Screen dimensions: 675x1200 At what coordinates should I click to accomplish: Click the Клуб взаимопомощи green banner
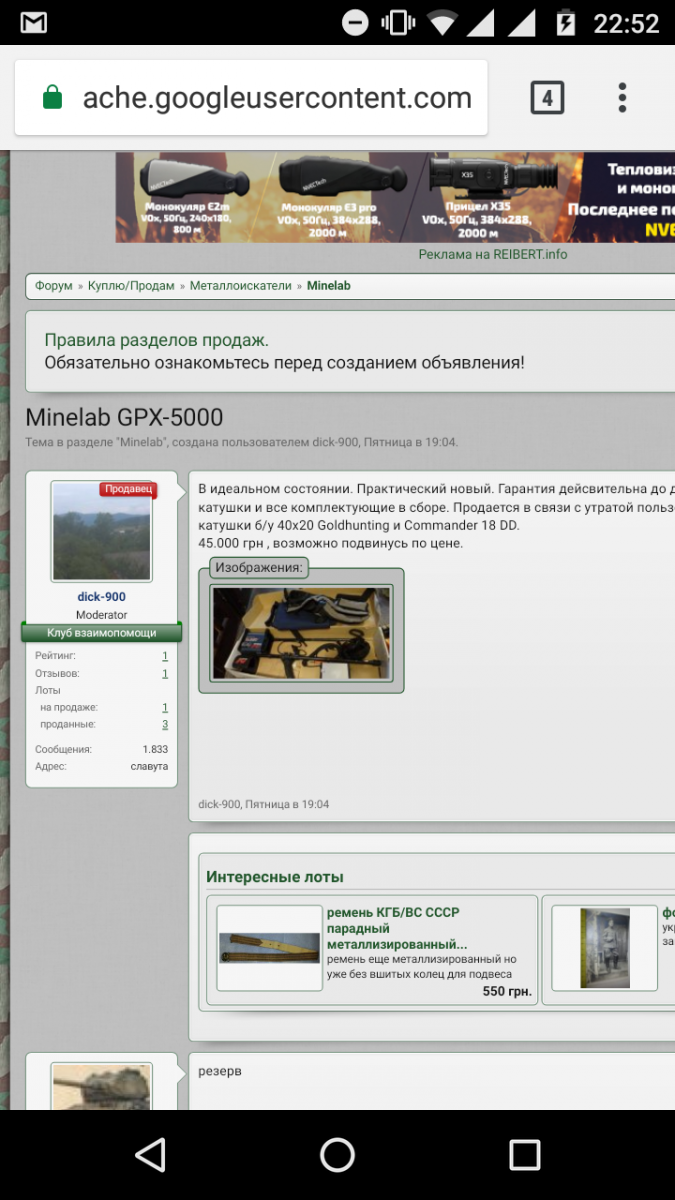coord(102,633)
